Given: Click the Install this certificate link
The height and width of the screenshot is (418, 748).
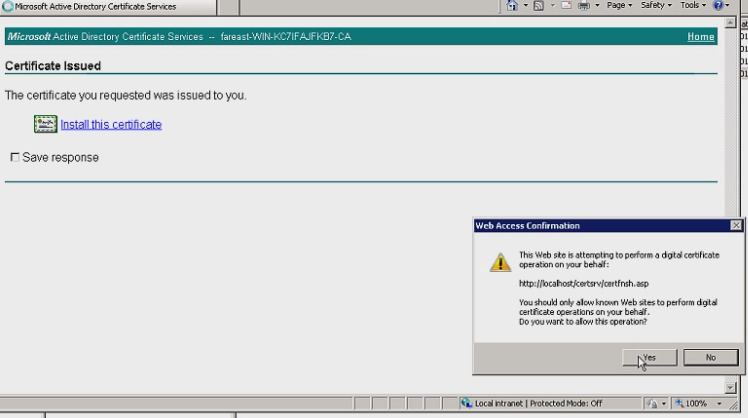Looking at the screenshot, I should coord(111,125).
